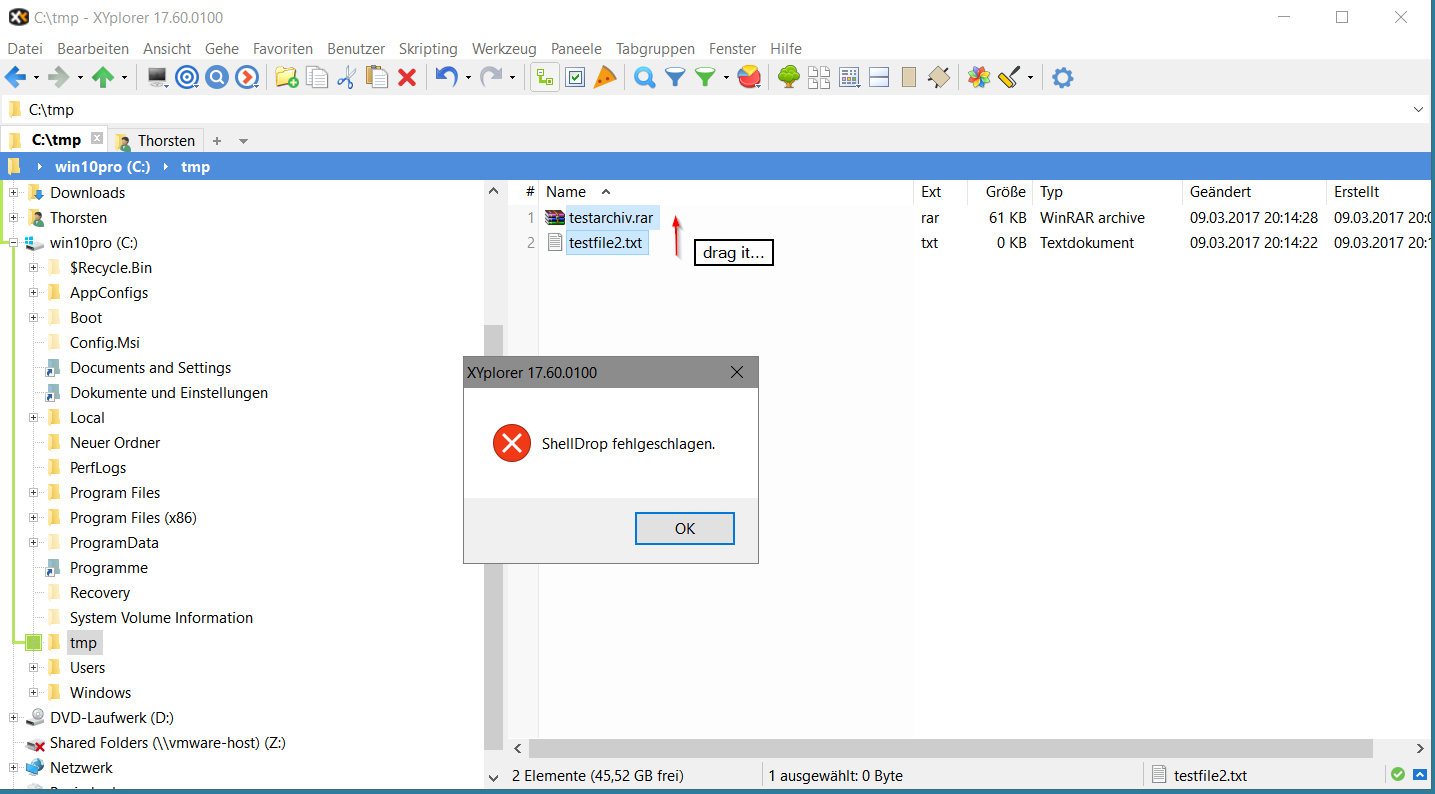Open Color Filters with the flower icon
The height and width of the screenshot is (794, 1435).
pyautogui.click(x=977, y=77)
